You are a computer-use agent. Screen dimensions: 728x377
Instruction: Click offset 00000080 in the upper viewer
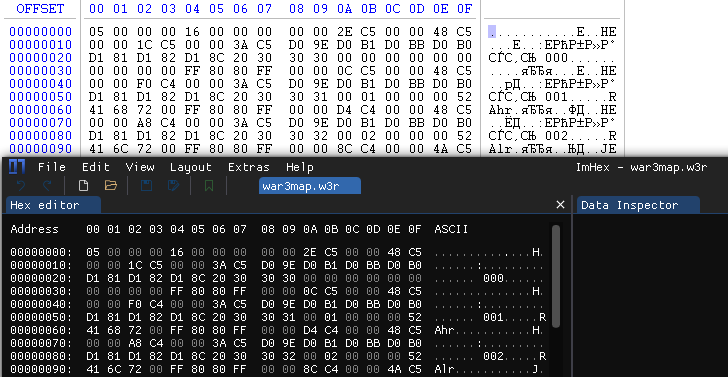(x=41, y=136)
